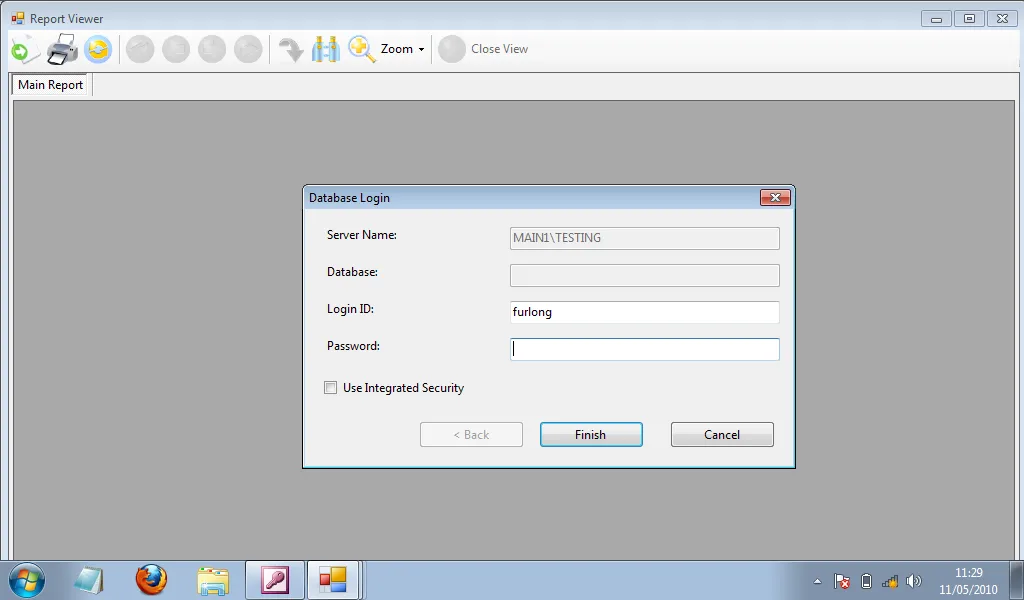
Task: Click the Report Viewer app taskbar icon
Action: pyautogui.click(x=333, y=580)
